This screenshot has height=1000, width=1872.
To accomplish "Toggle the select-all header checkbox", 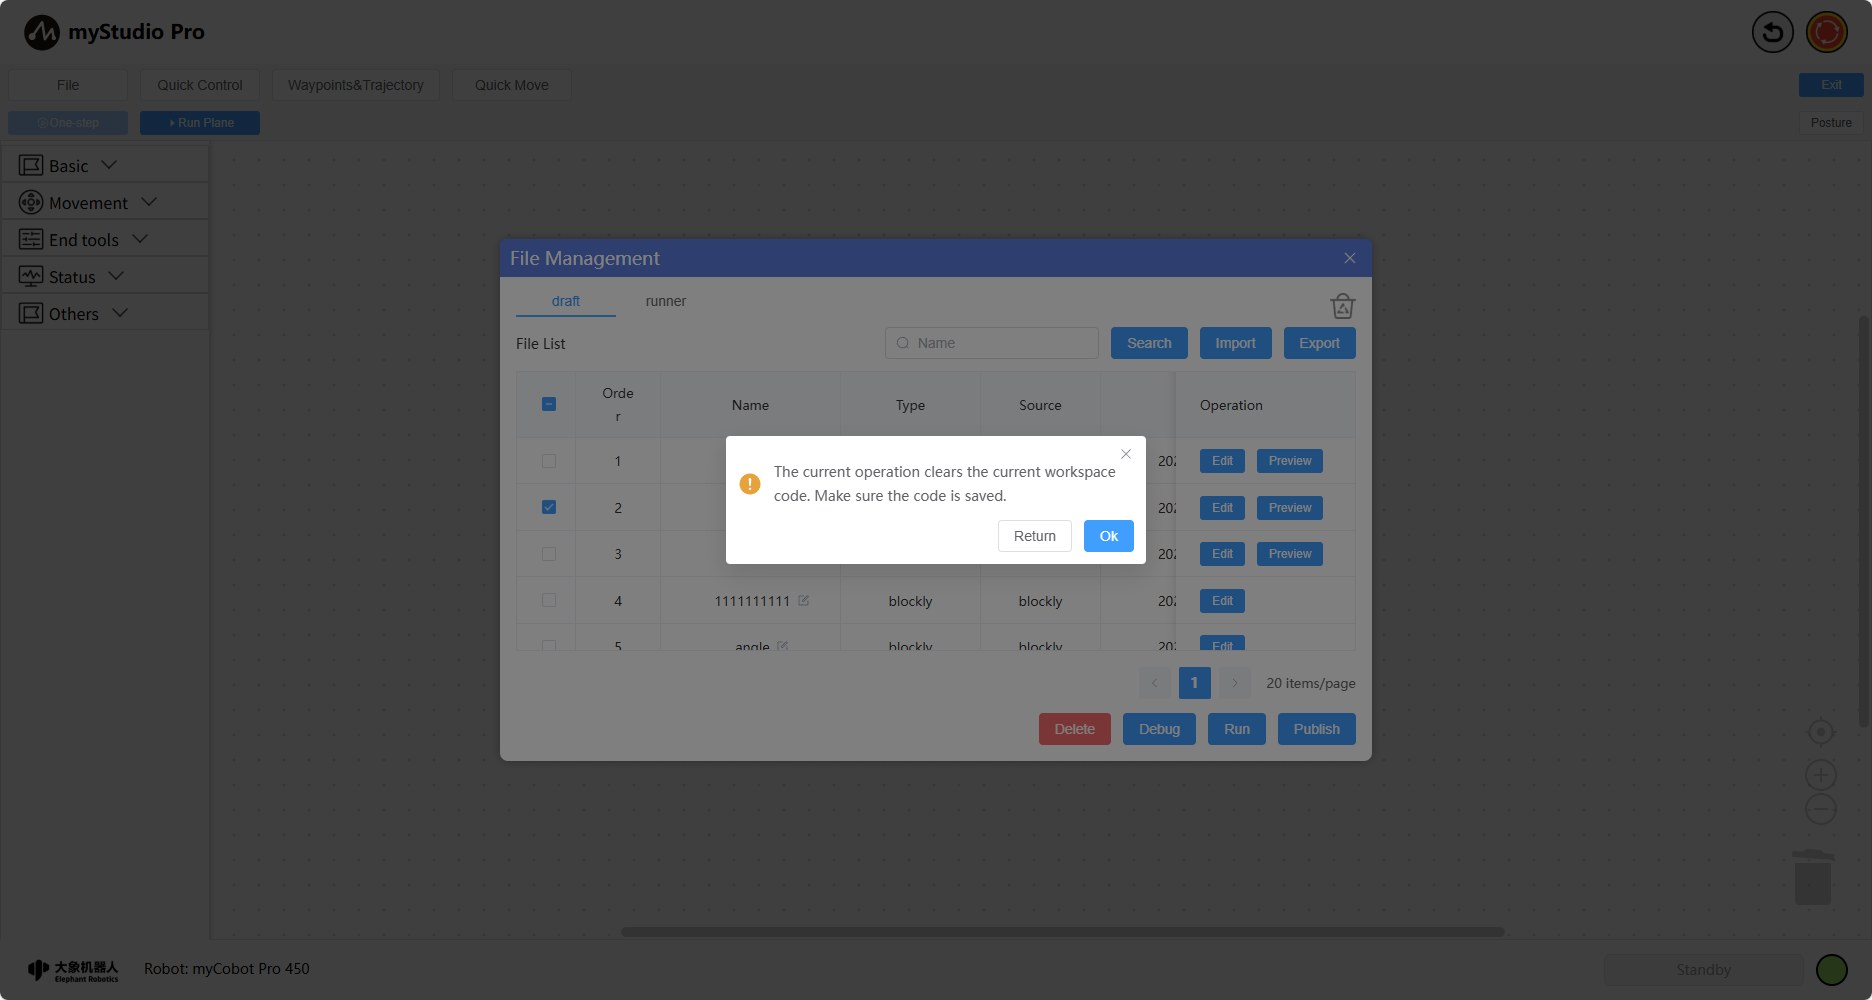I will click(549, 404).
